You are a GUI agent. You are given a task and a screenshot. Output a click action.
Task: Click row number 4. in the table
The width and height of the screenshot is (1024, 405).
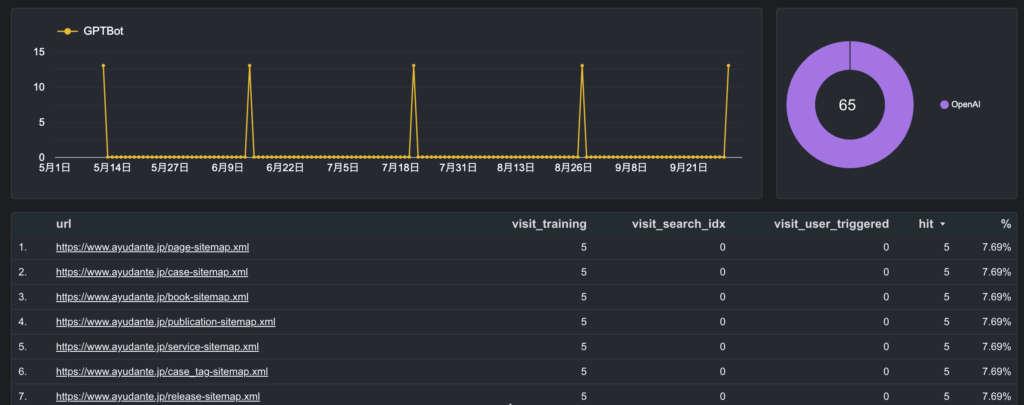pyautogui.click(x=23, y=322)
